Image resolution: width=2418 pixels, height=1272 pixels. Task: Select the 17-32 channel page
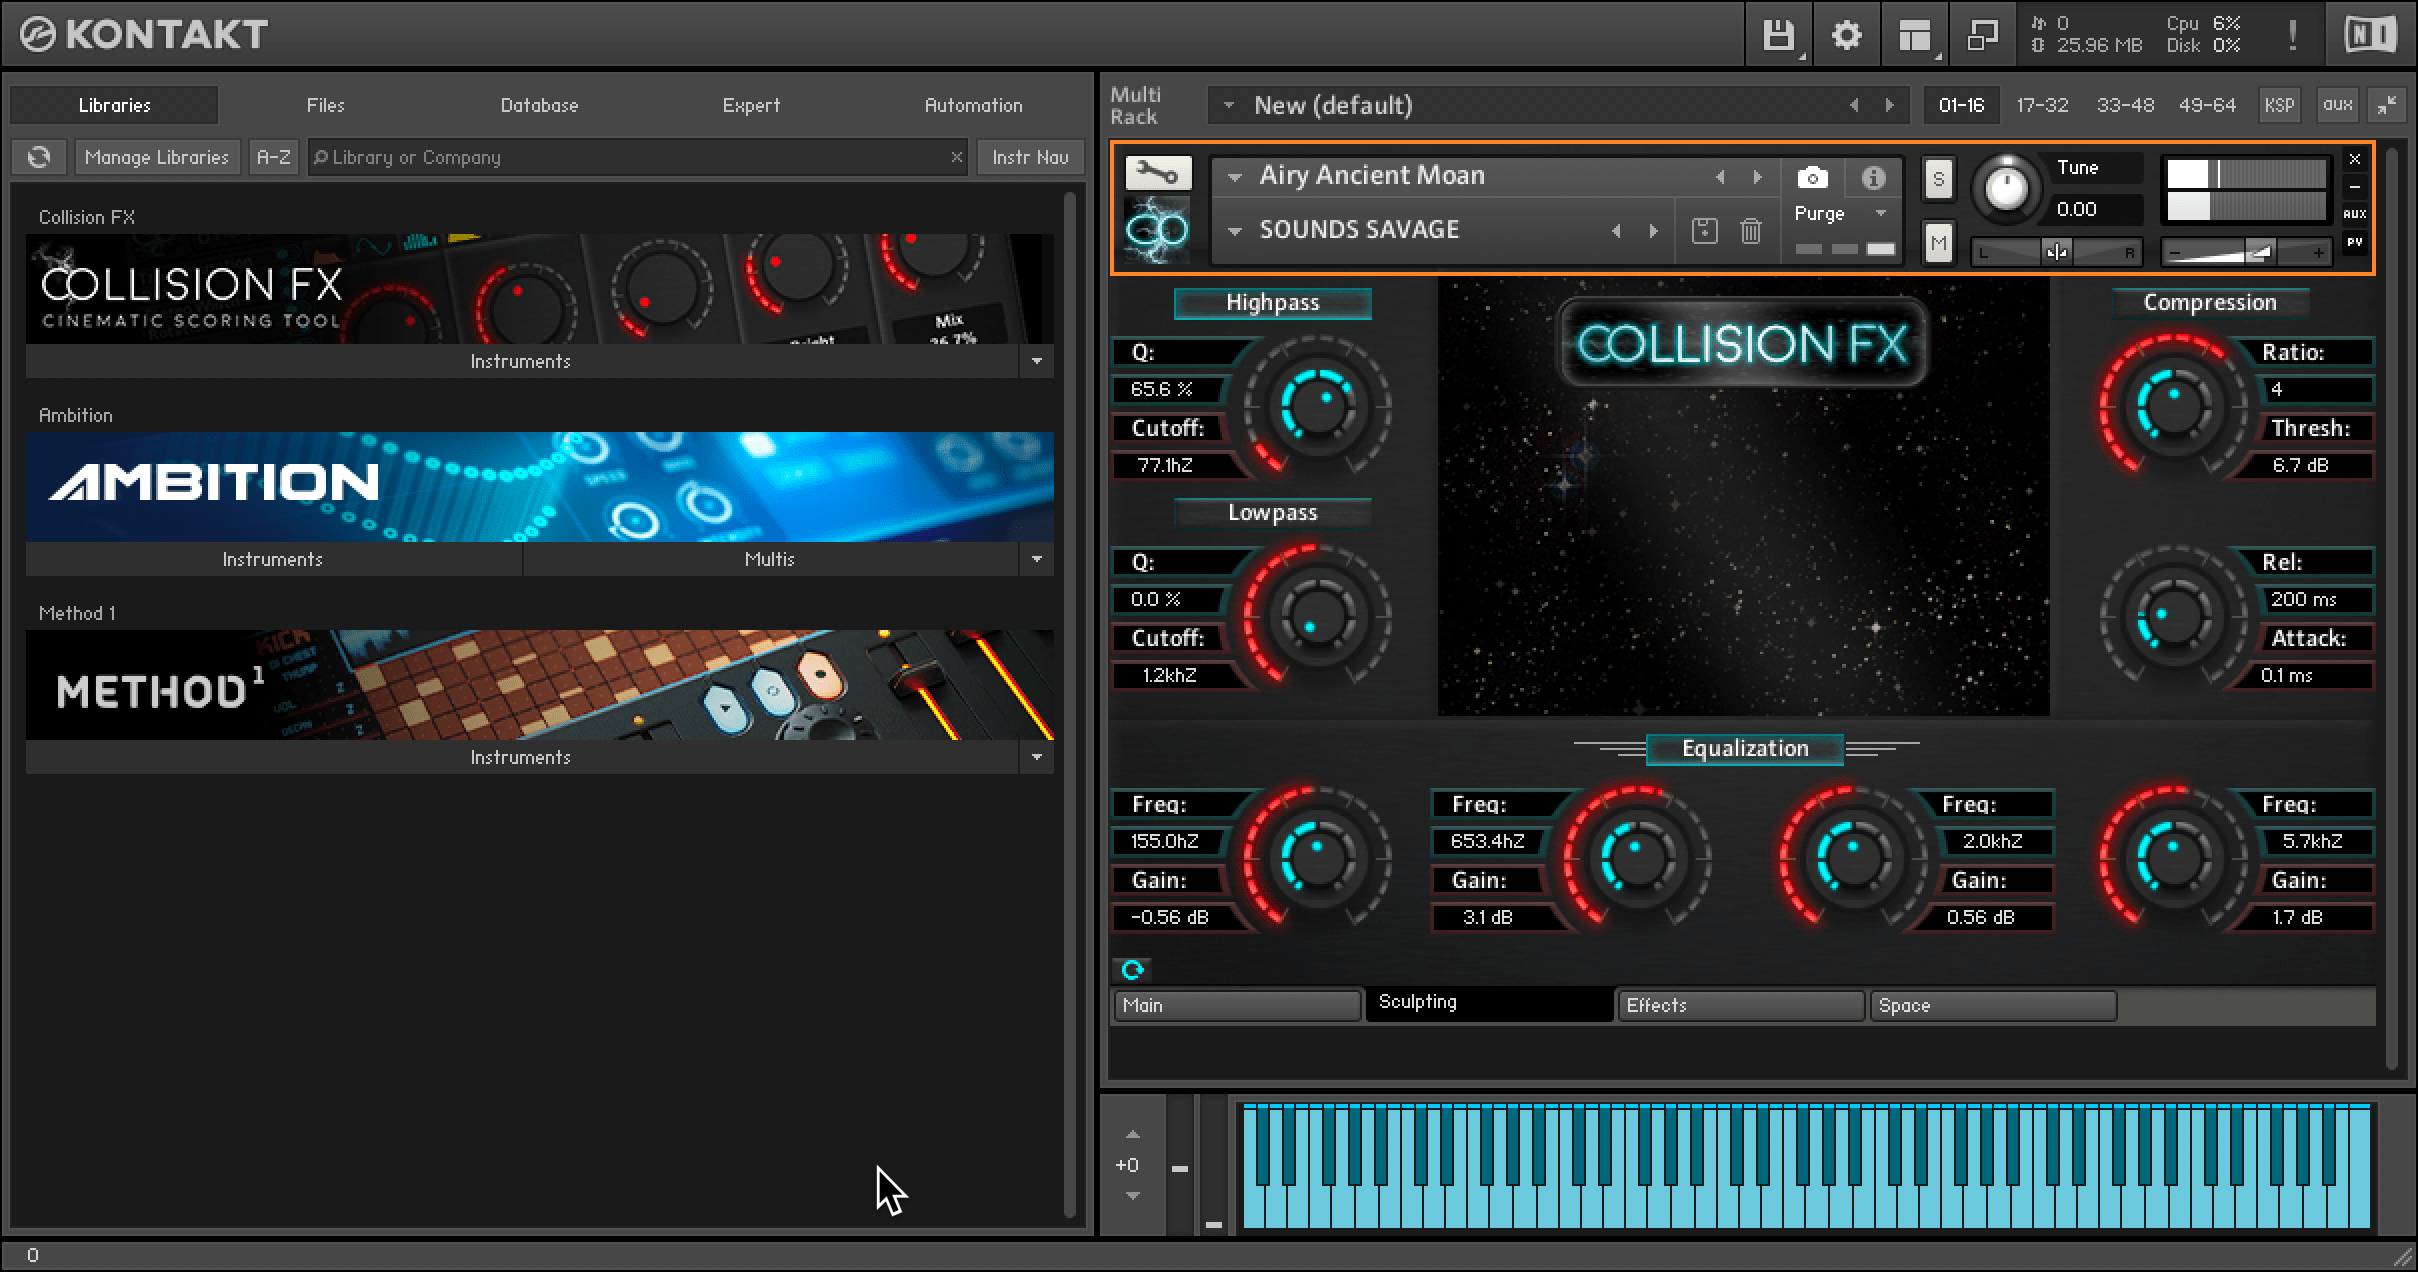[2042, 105]
